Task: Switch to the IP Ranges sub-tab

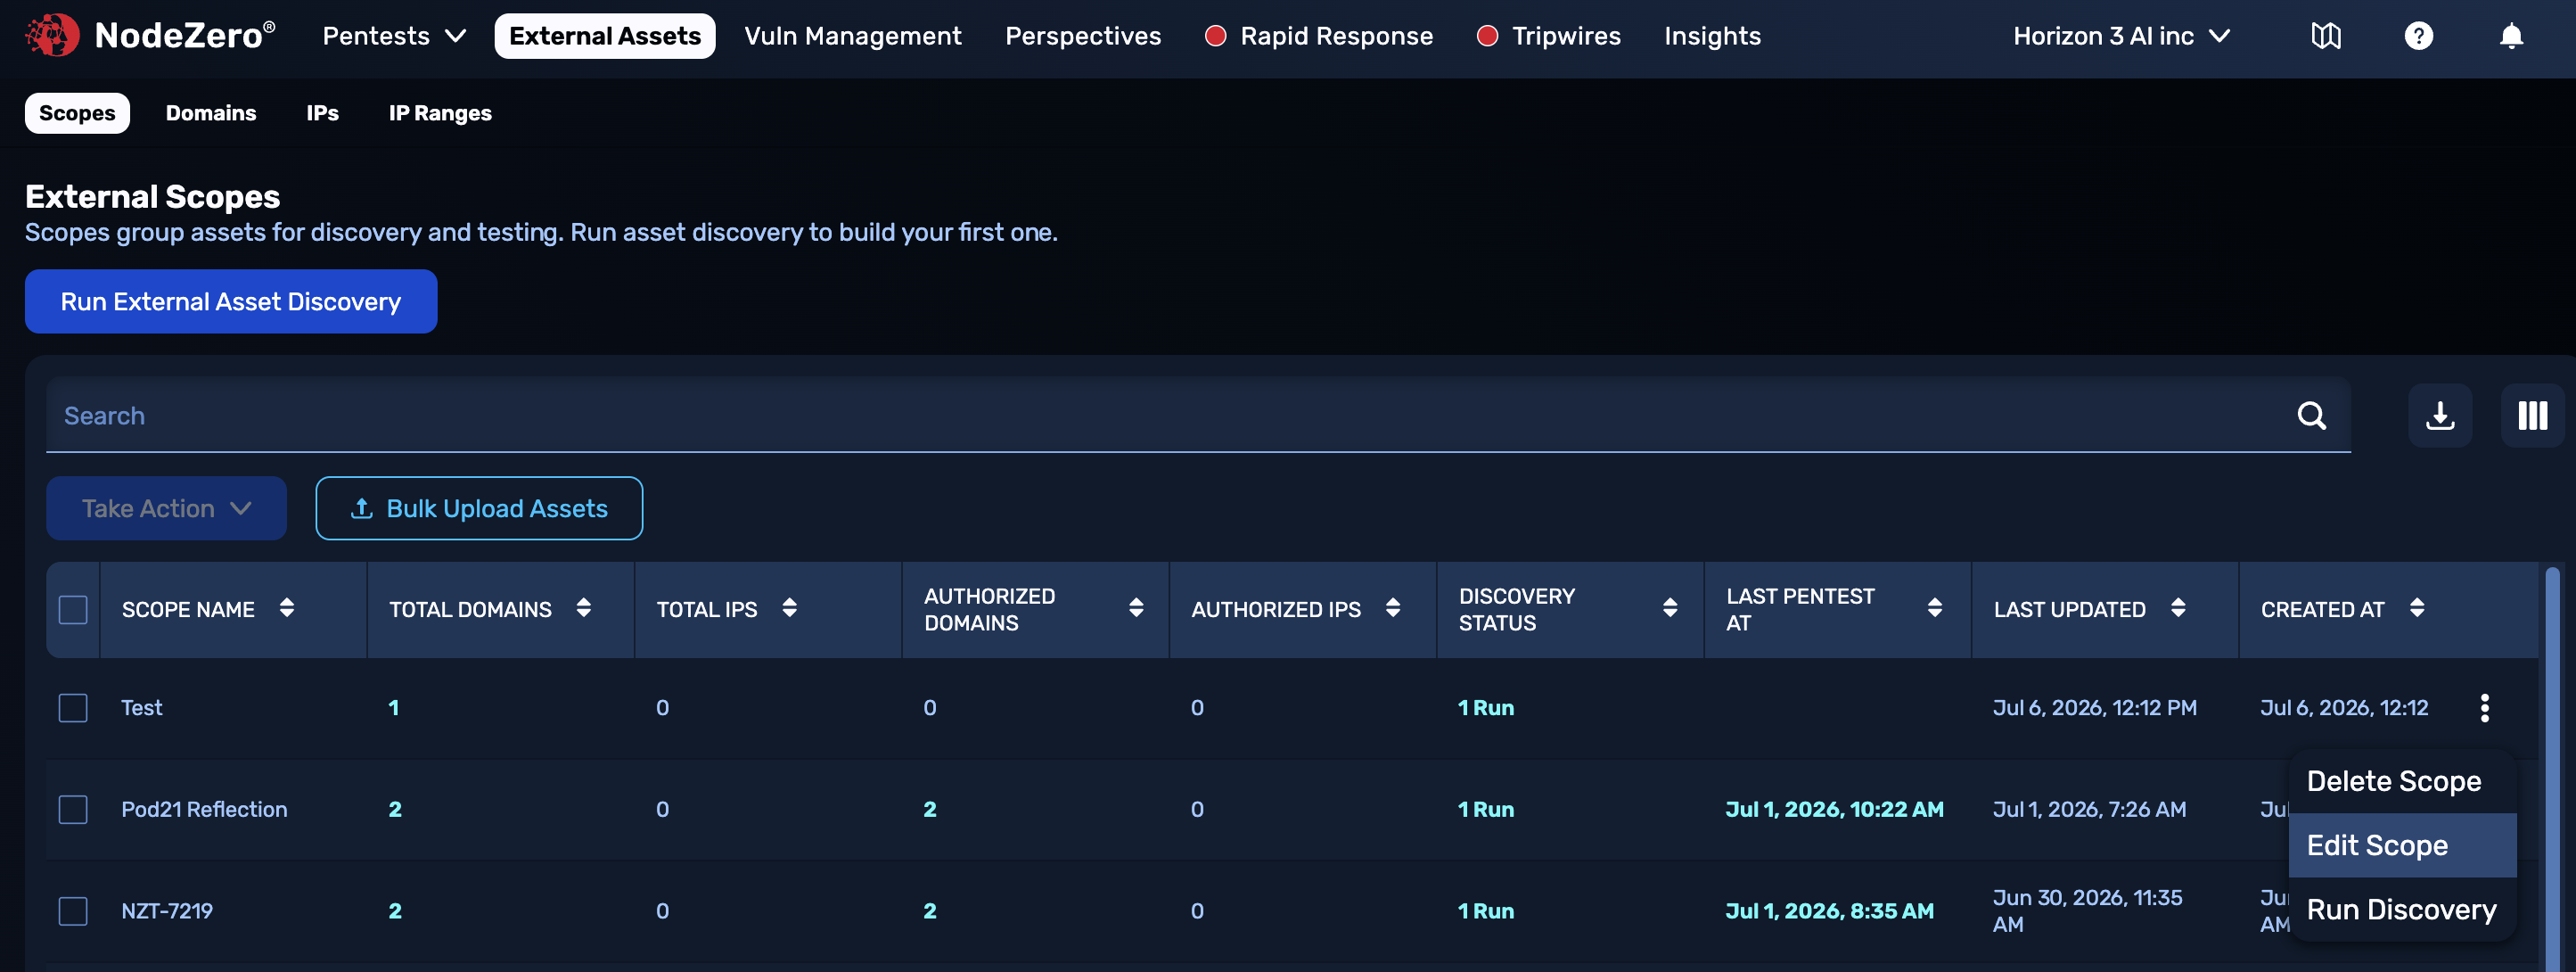Action: tap(440, 113)
